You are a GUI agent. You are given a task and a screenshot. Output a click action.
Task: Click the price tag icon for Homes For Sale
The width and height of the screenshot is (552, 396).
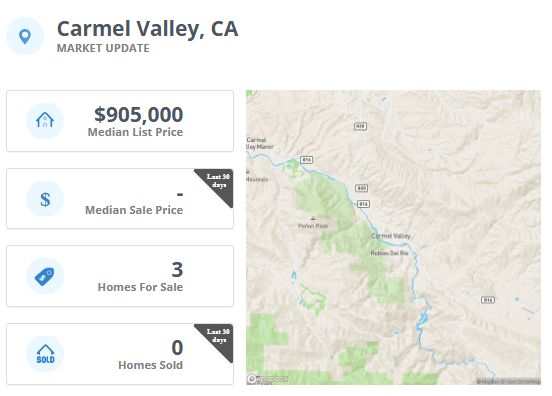pyautogui.click(x=45, y=277)
